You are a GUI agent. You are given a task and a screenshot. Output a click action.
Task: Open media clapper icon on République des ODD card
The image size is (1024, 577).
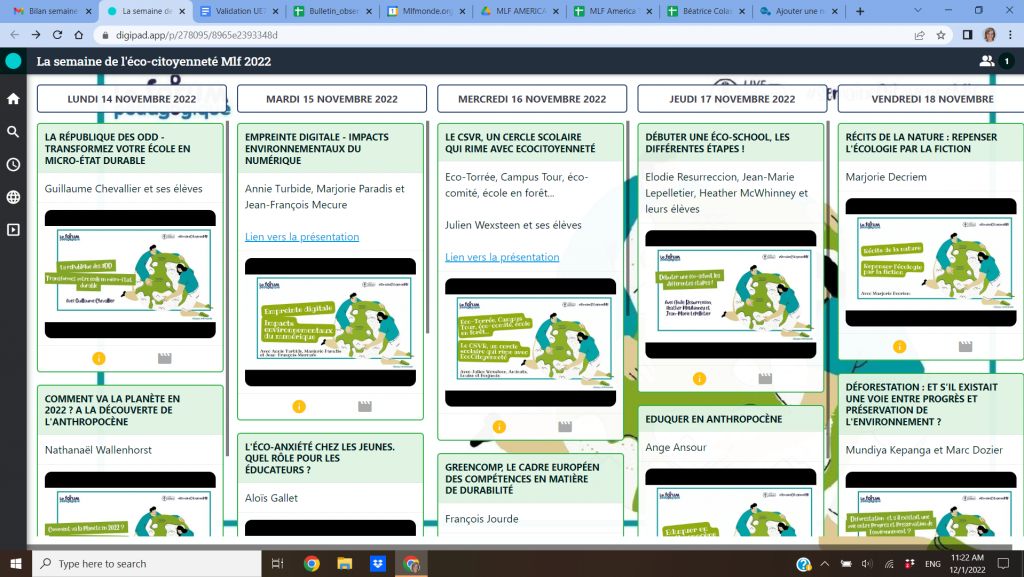[x=165, y=358]
